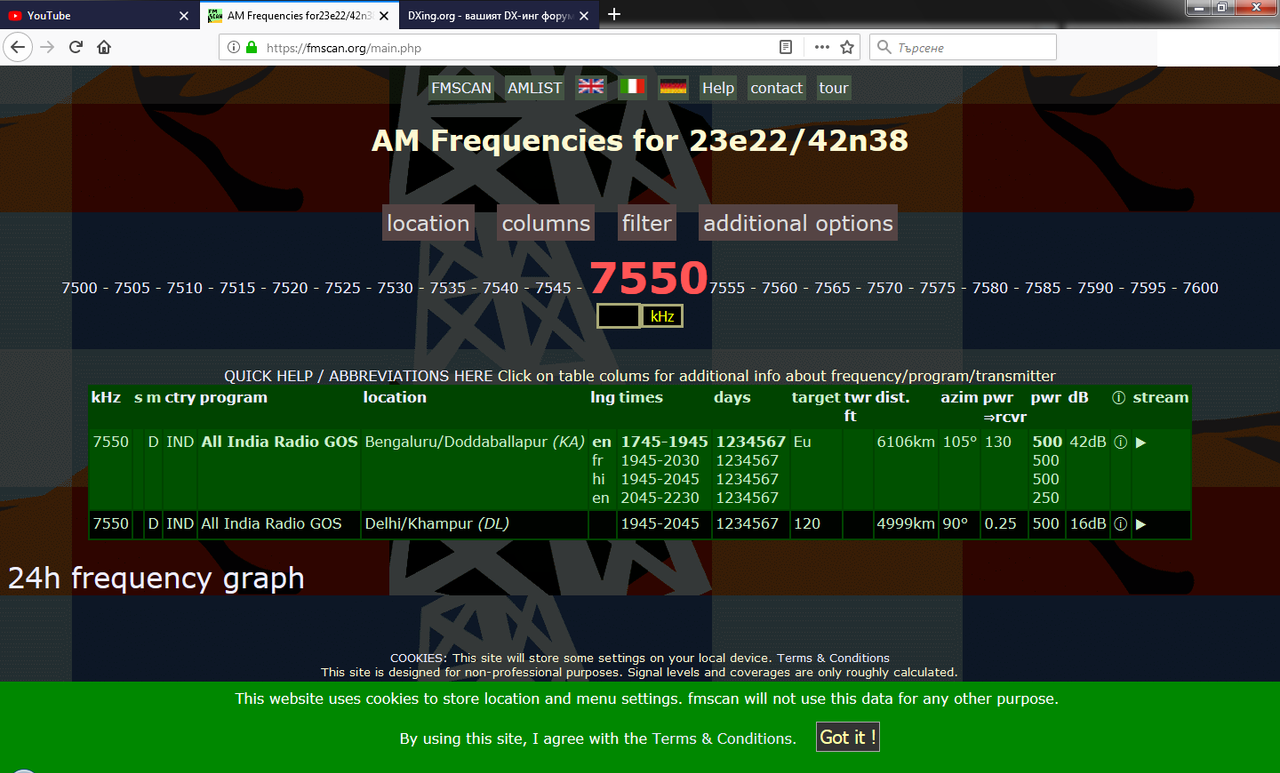Reload the page with refresh icon
Image resolution: width=1280 pixels, height=773 pixels.
tap(76, 47)
